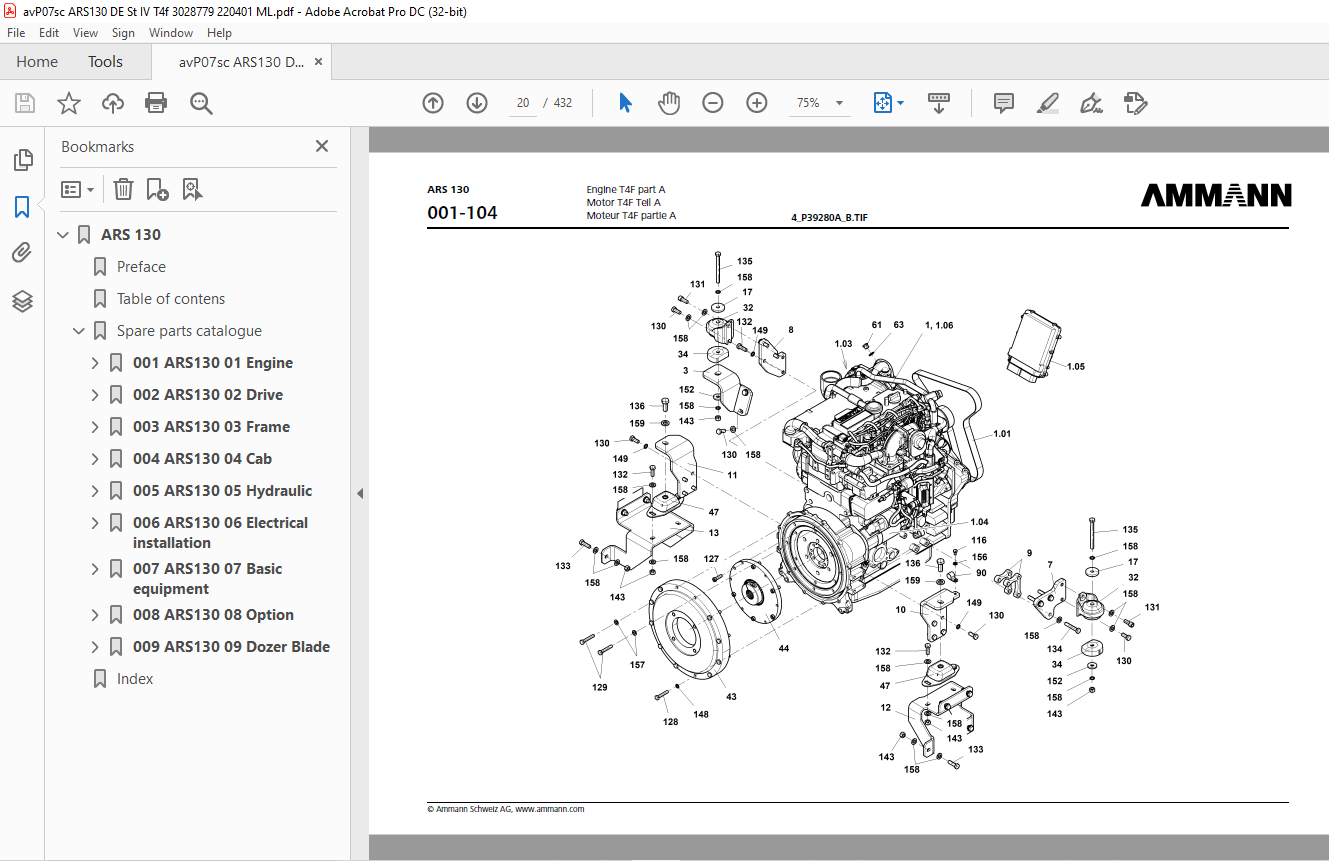Go to next page arrow
Viewport: 1329px width, 861px height.
(477, 103)
